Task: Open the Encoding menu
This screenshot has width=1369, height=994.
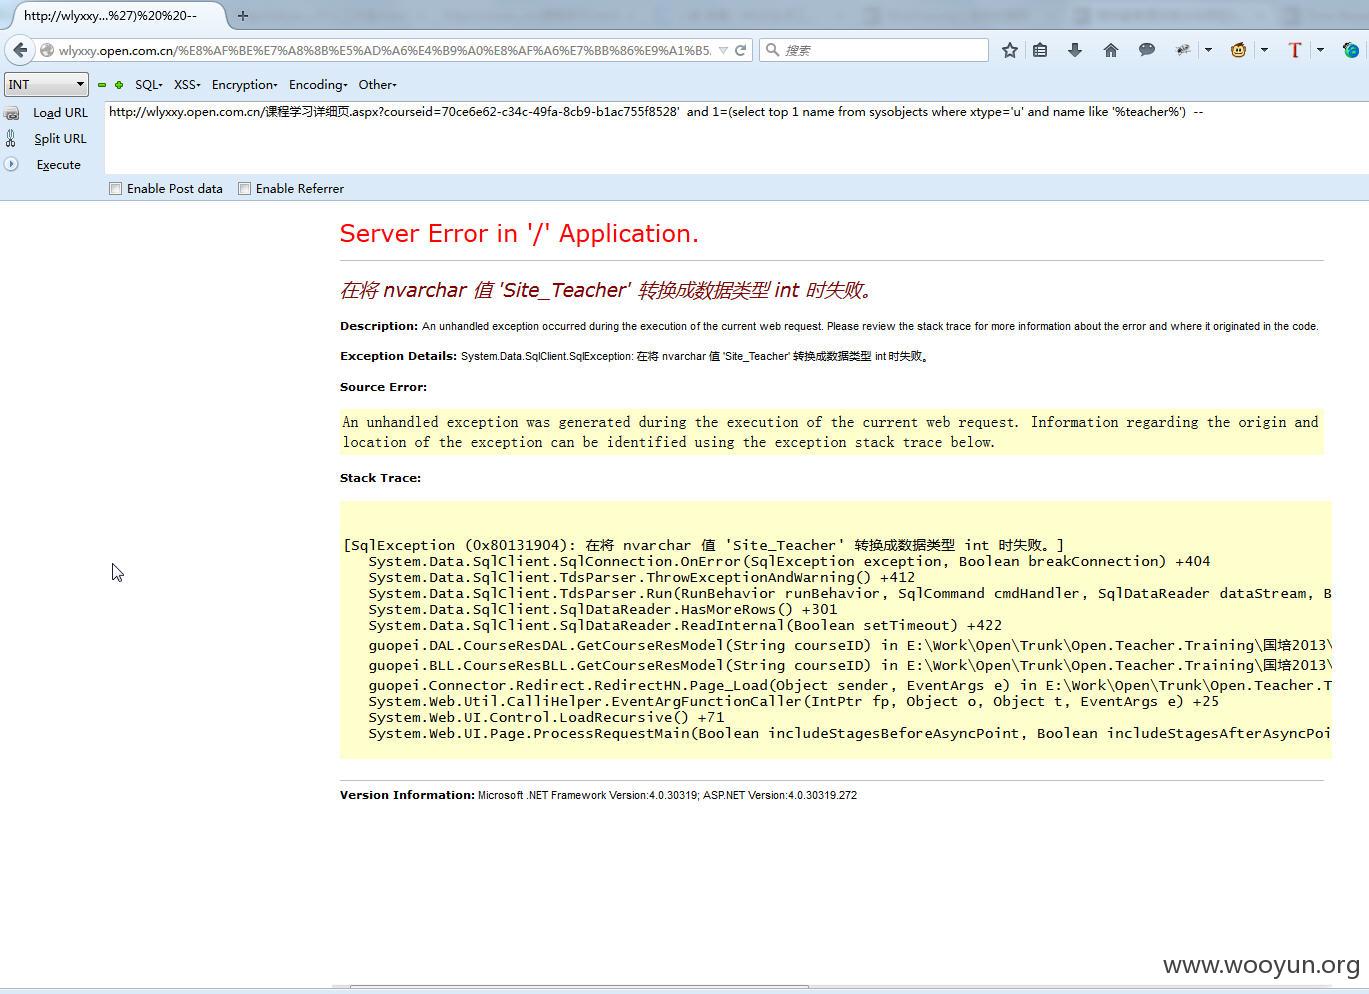Action: 318,85
